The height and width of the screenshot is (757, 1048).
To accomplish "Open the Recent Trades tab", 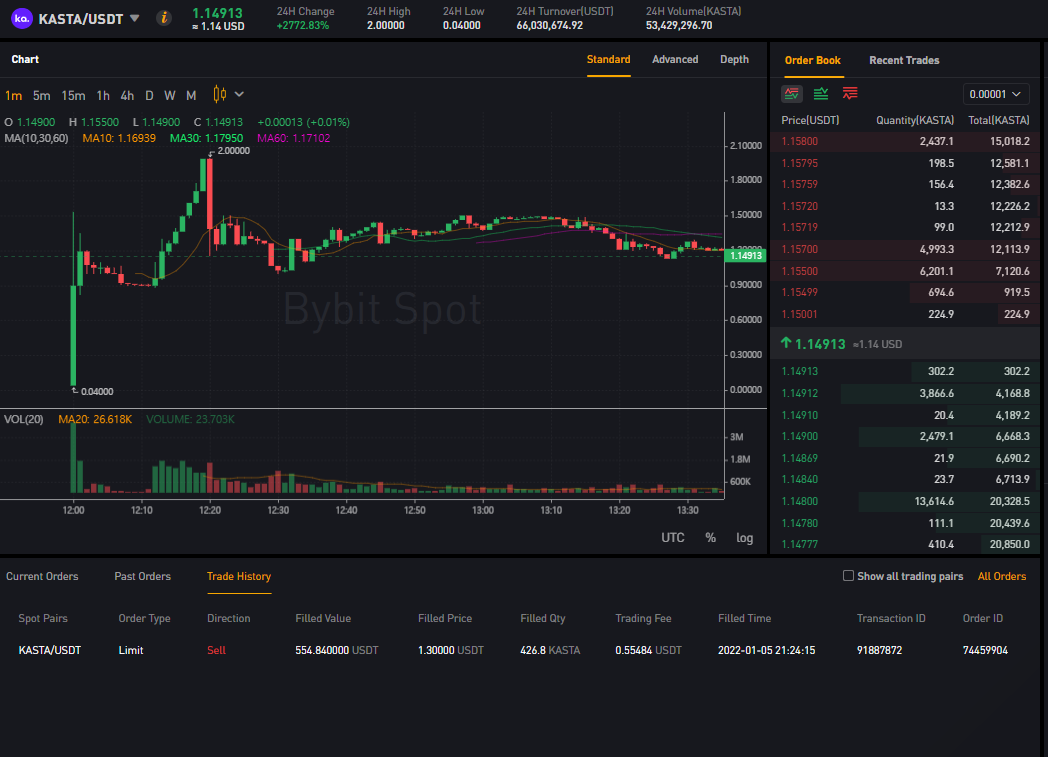I will [904, 60].
